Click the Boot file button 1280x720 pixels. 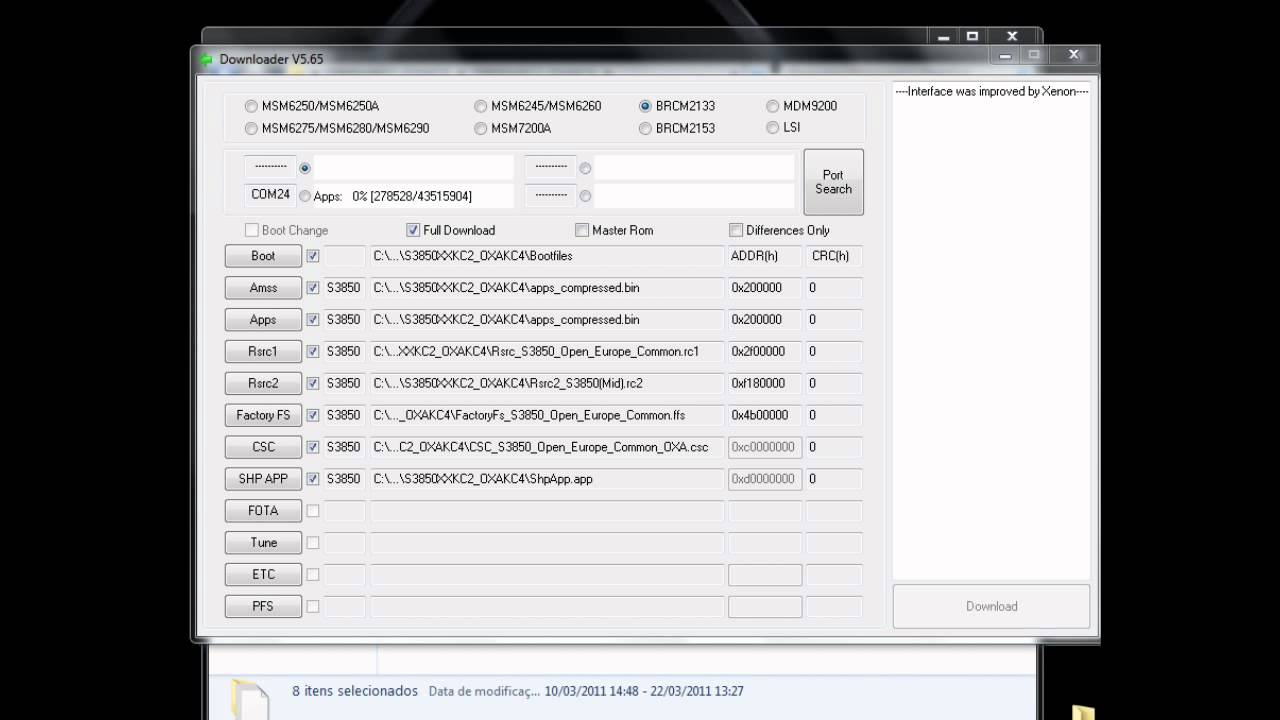click(x=263, y=256)
